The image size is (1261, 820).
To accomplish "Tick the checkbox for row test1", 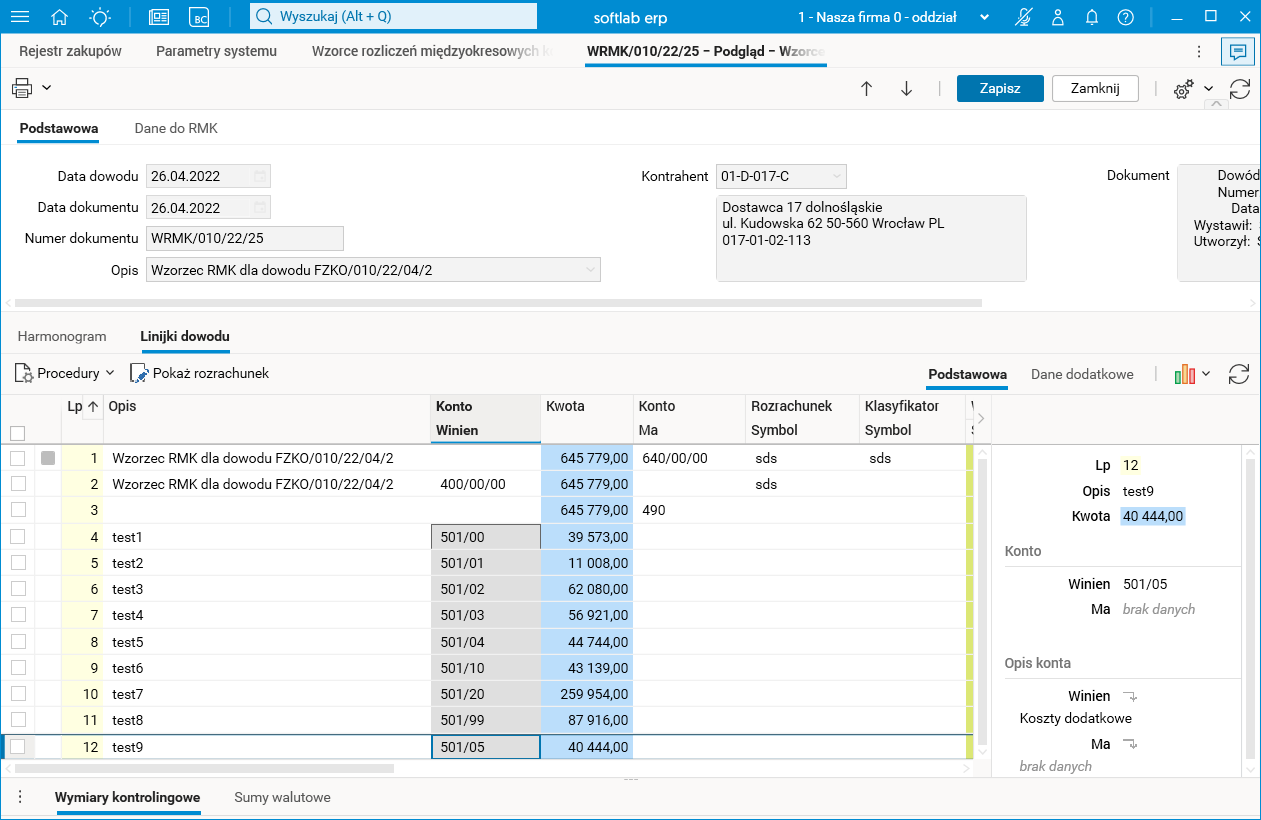I will click(17, 537).
